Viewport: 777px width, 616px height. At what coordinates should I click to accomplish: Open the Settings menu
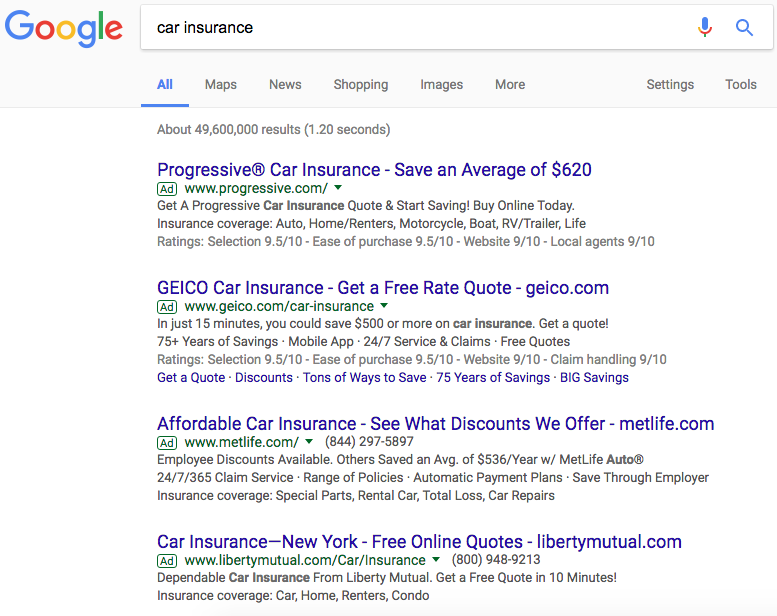[670, 85]
